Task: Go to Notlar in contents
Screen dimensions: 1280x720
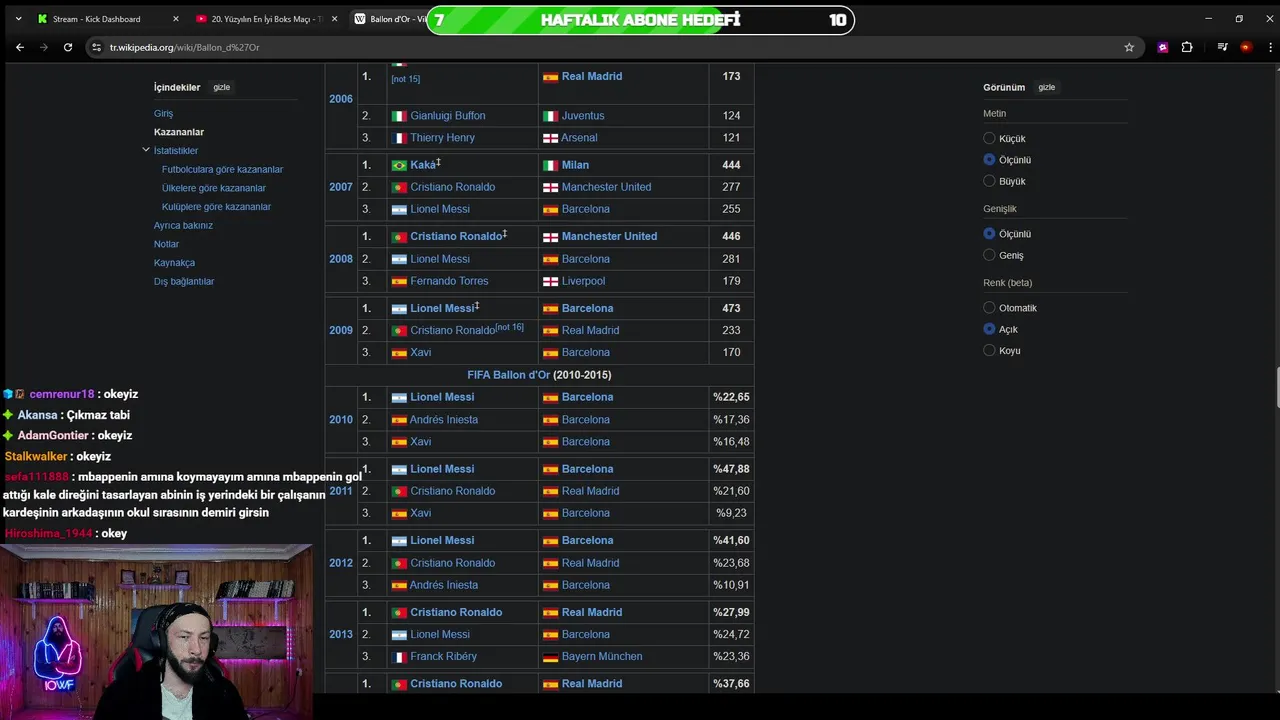Action: click(166, 244)
